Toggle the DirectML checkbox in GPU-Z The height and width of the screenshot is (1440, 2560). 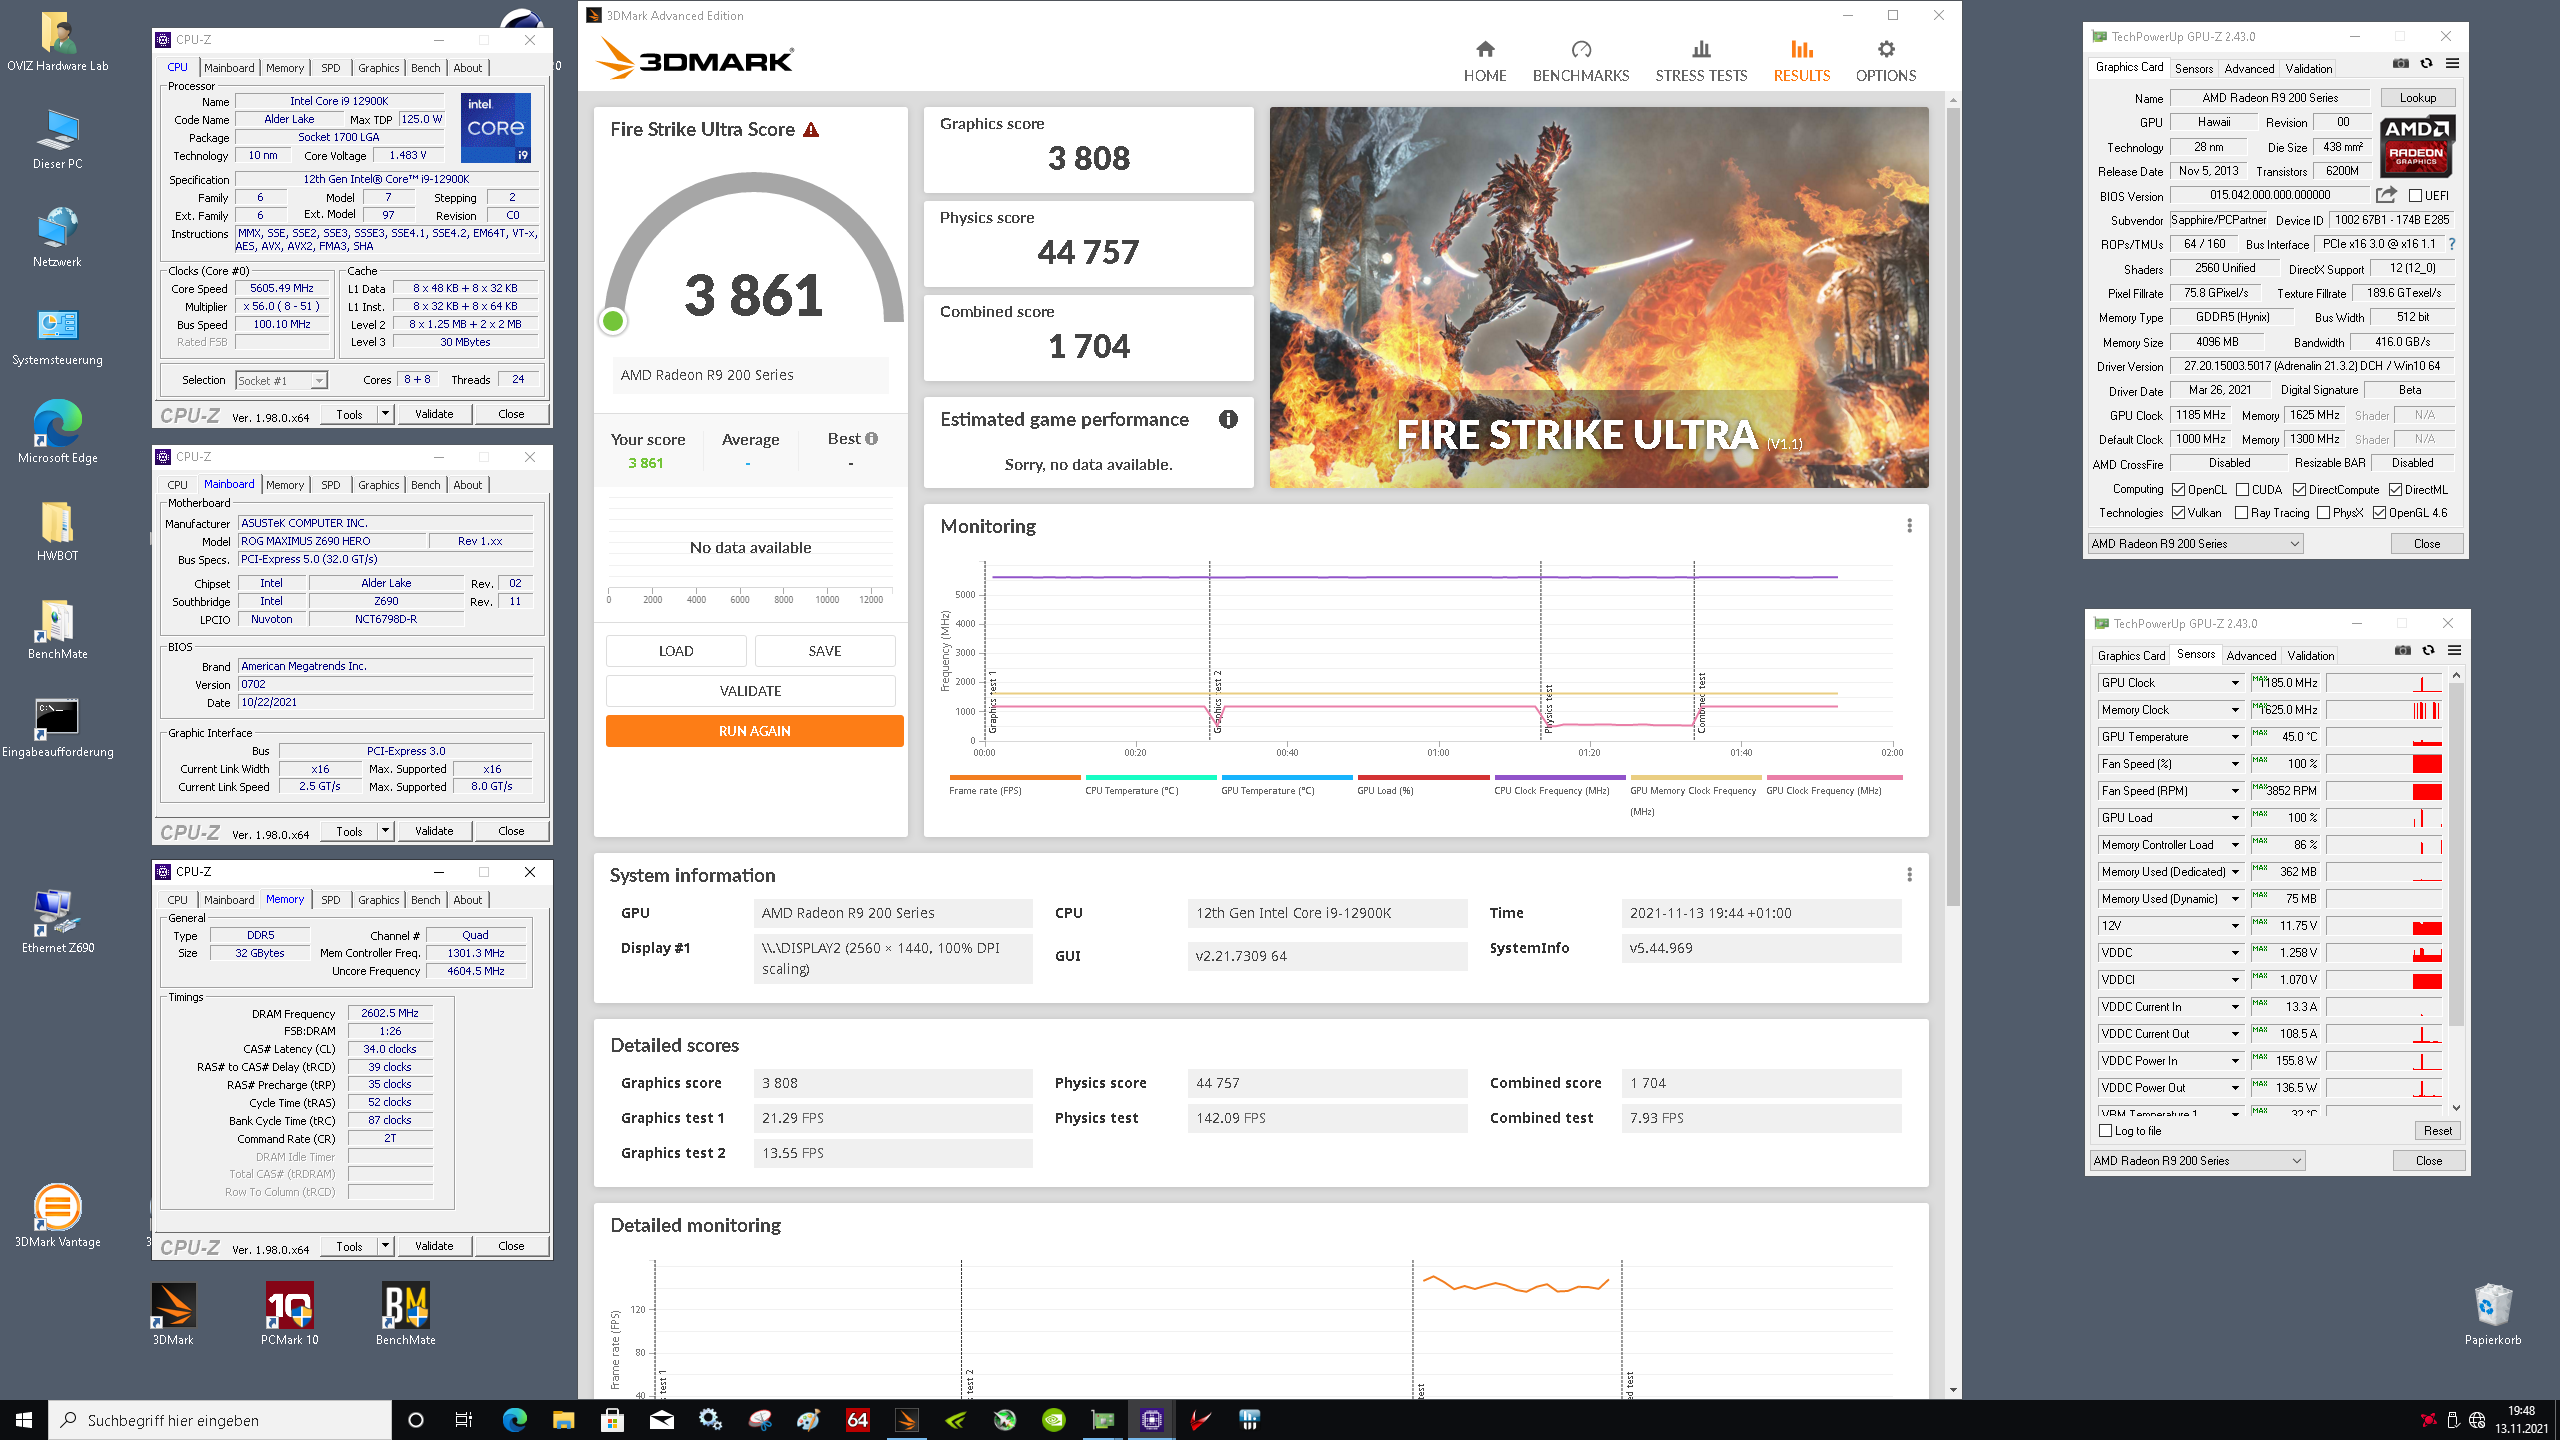coord(2395,490)
